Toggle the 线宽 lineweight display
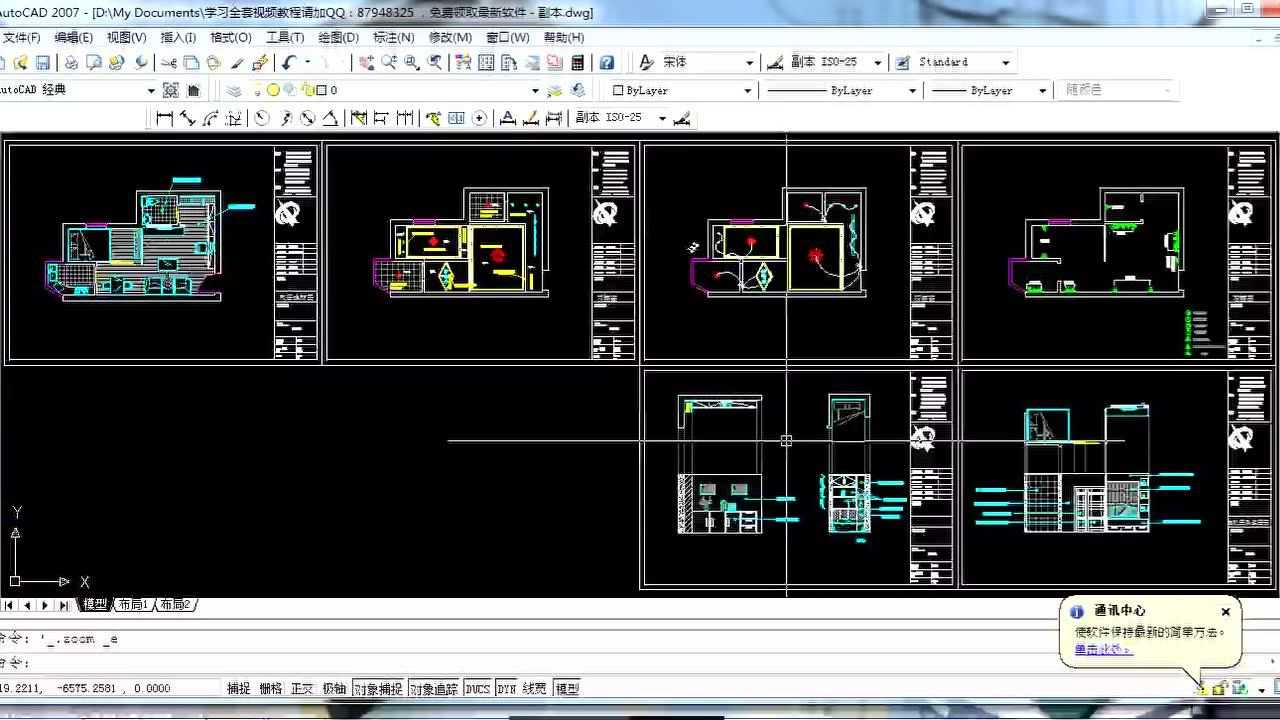 [x=535, y=688]
